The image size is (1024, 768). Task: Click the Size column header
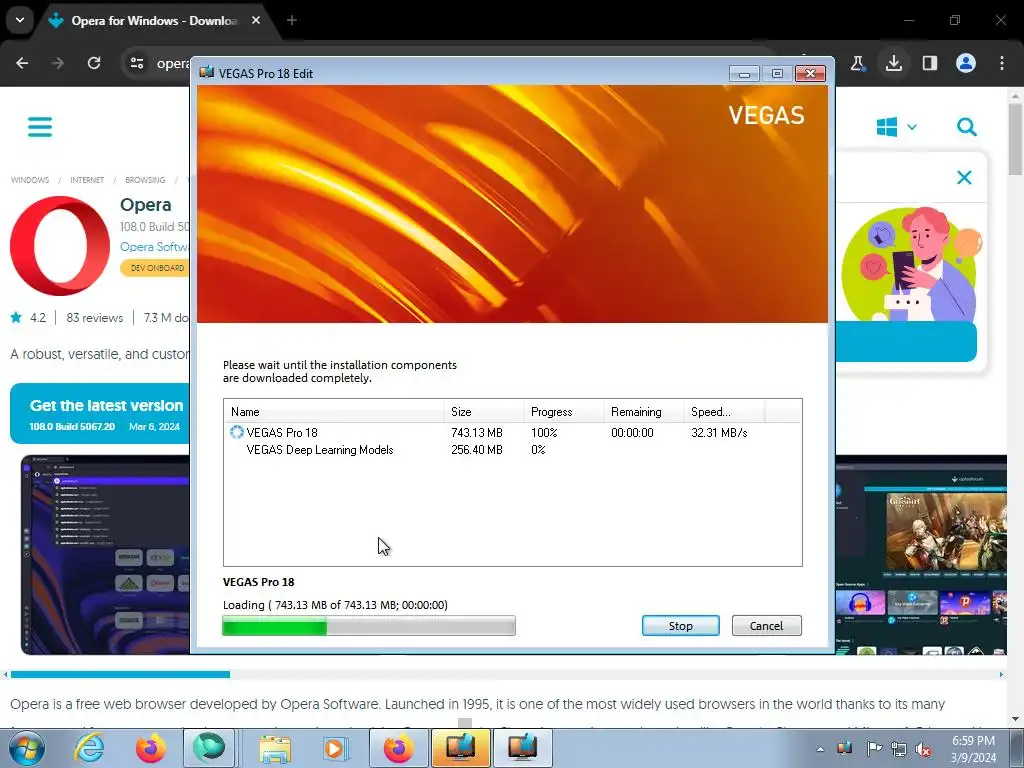pos(484,411)
